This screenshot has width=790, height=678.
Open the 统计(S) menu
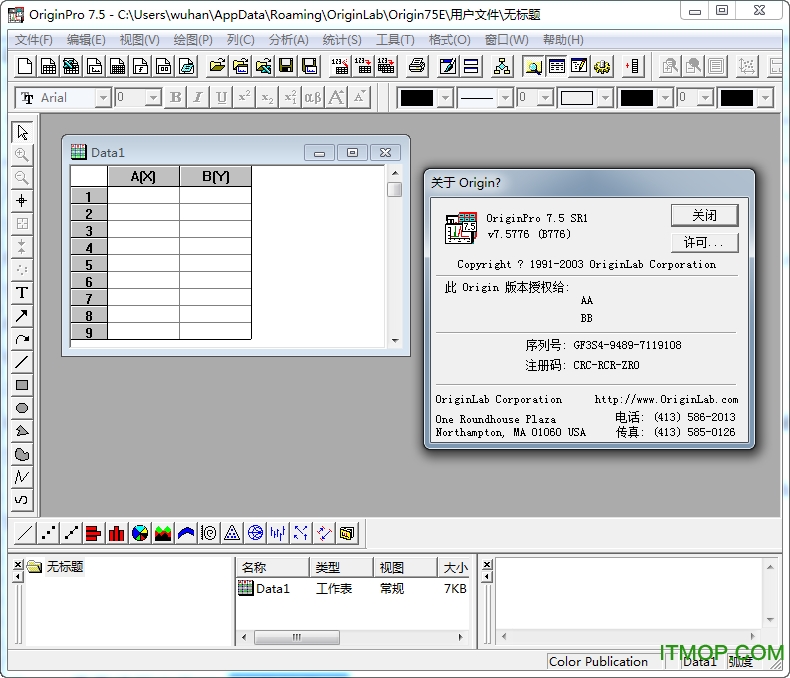tap(342, 40)
